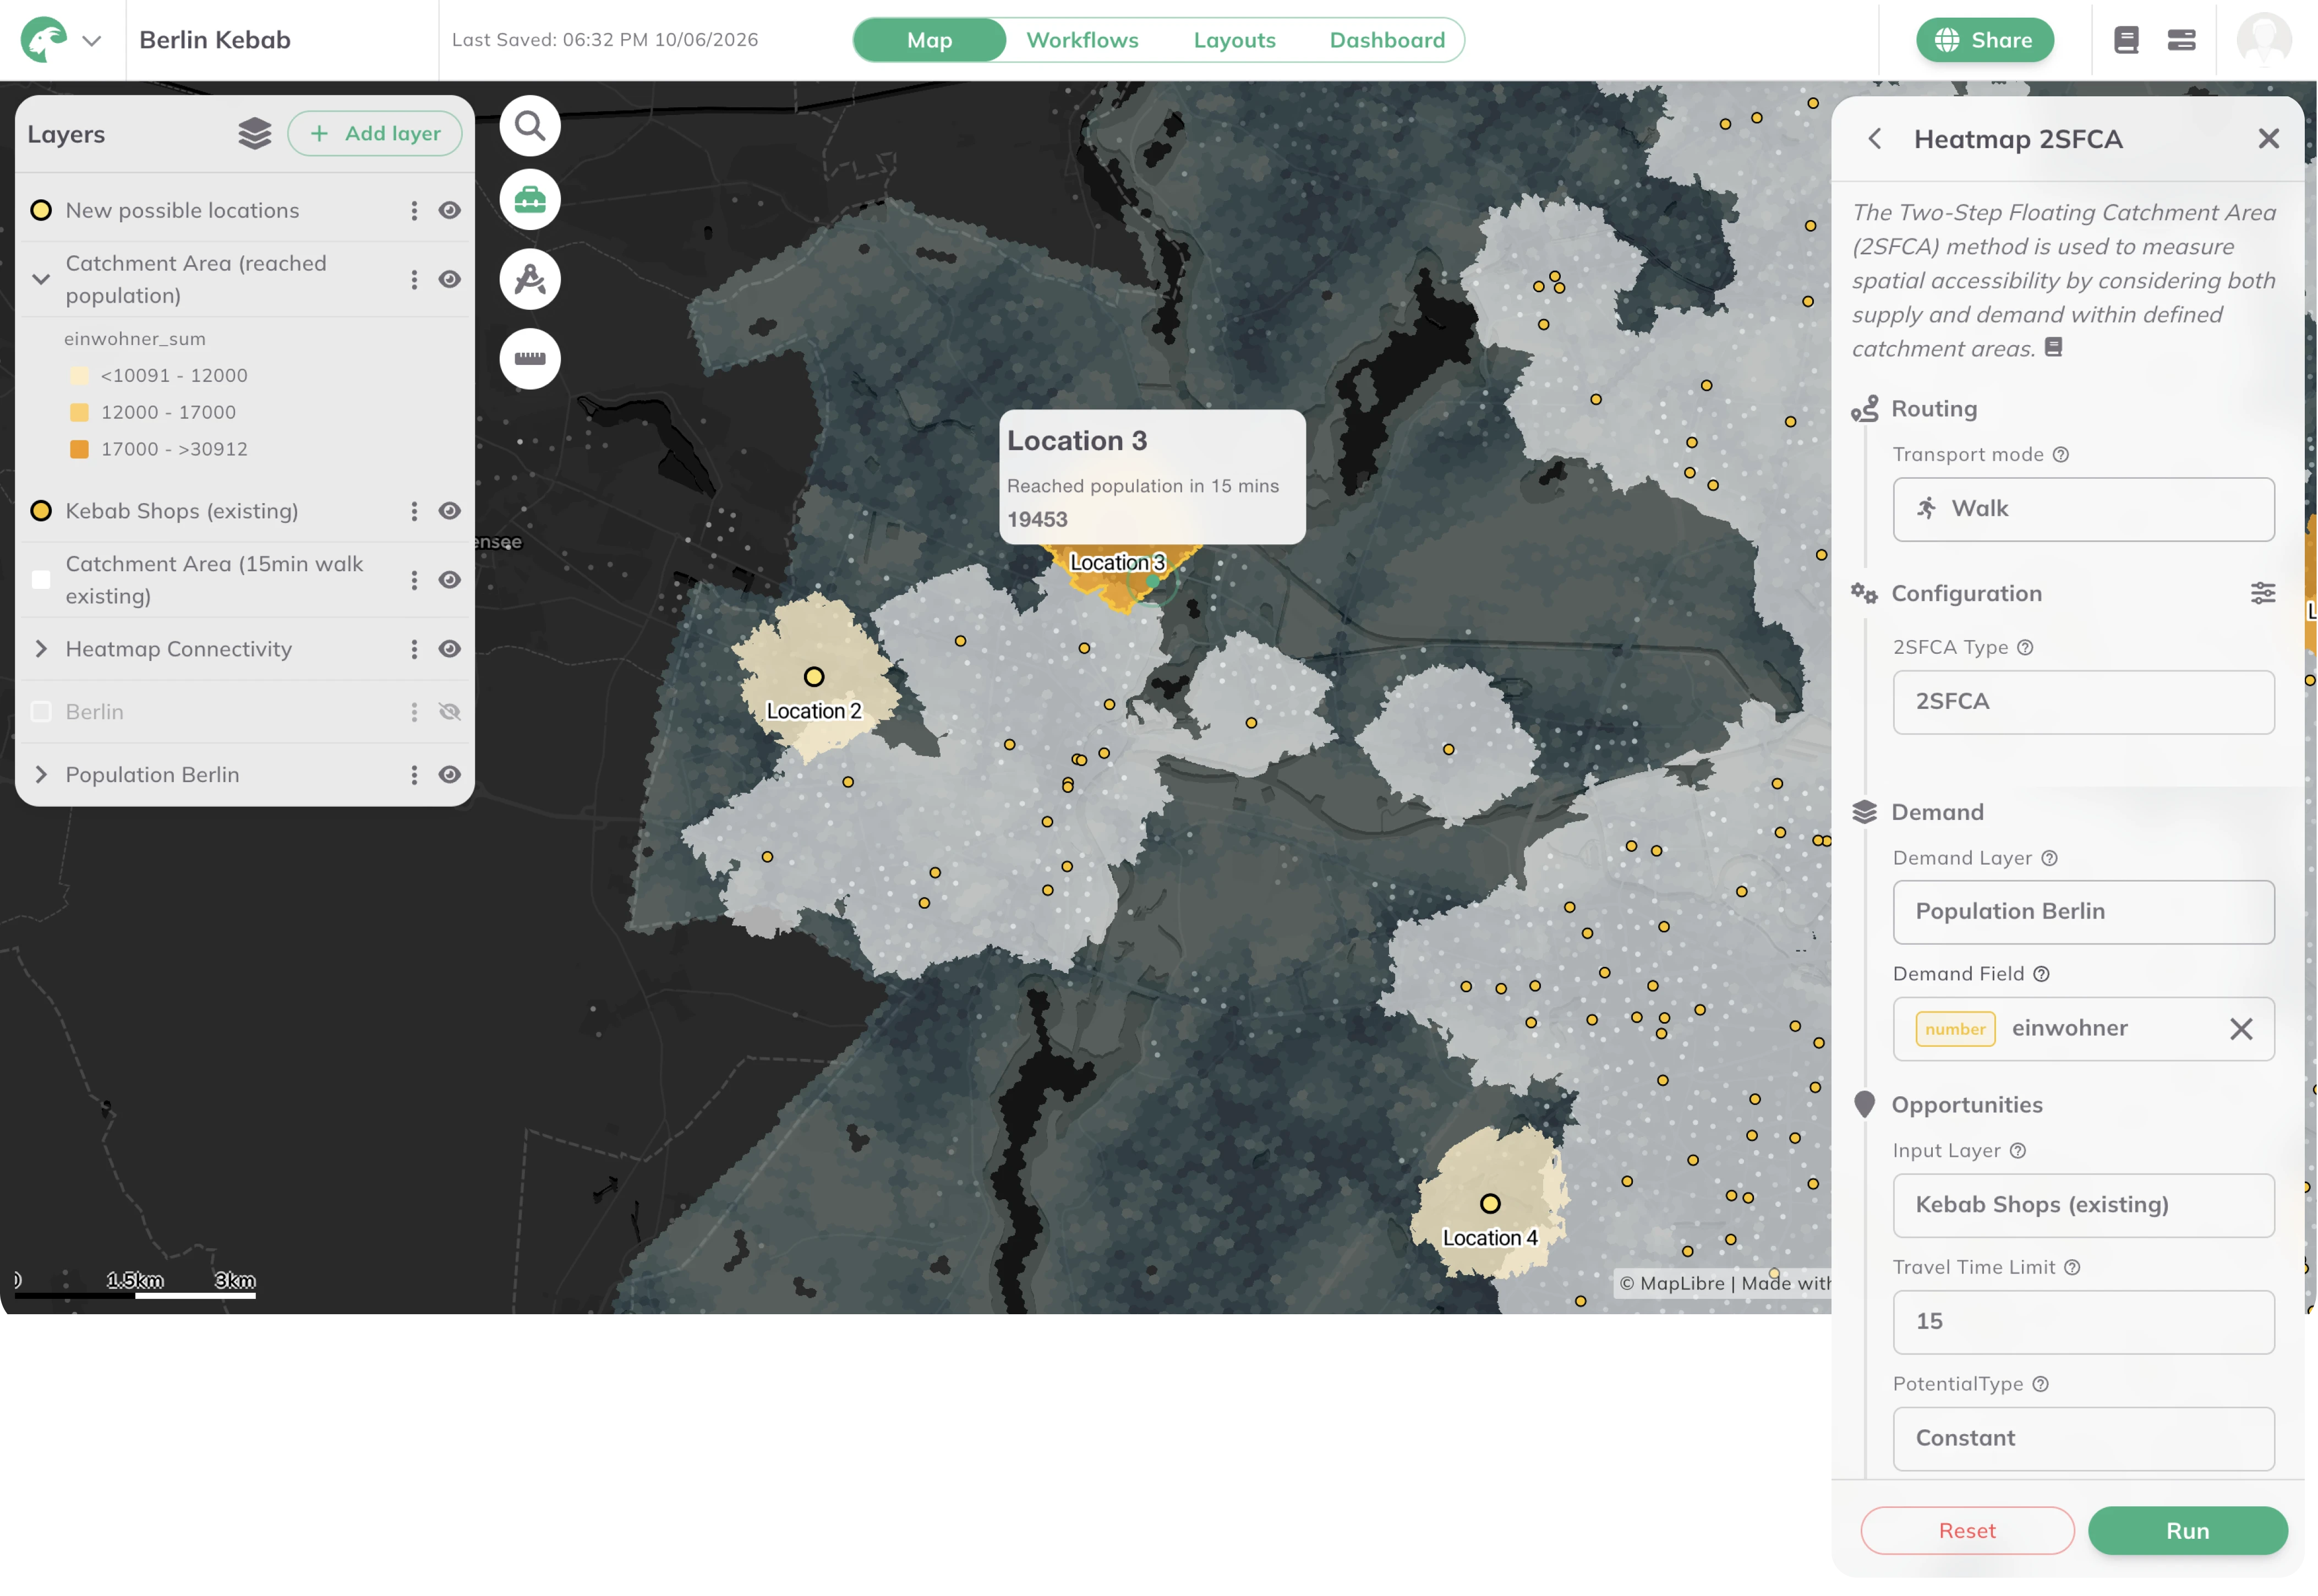Show help for Demand Layer
Screen dimensions: 2318x1596
click(x=2049, y=859)
